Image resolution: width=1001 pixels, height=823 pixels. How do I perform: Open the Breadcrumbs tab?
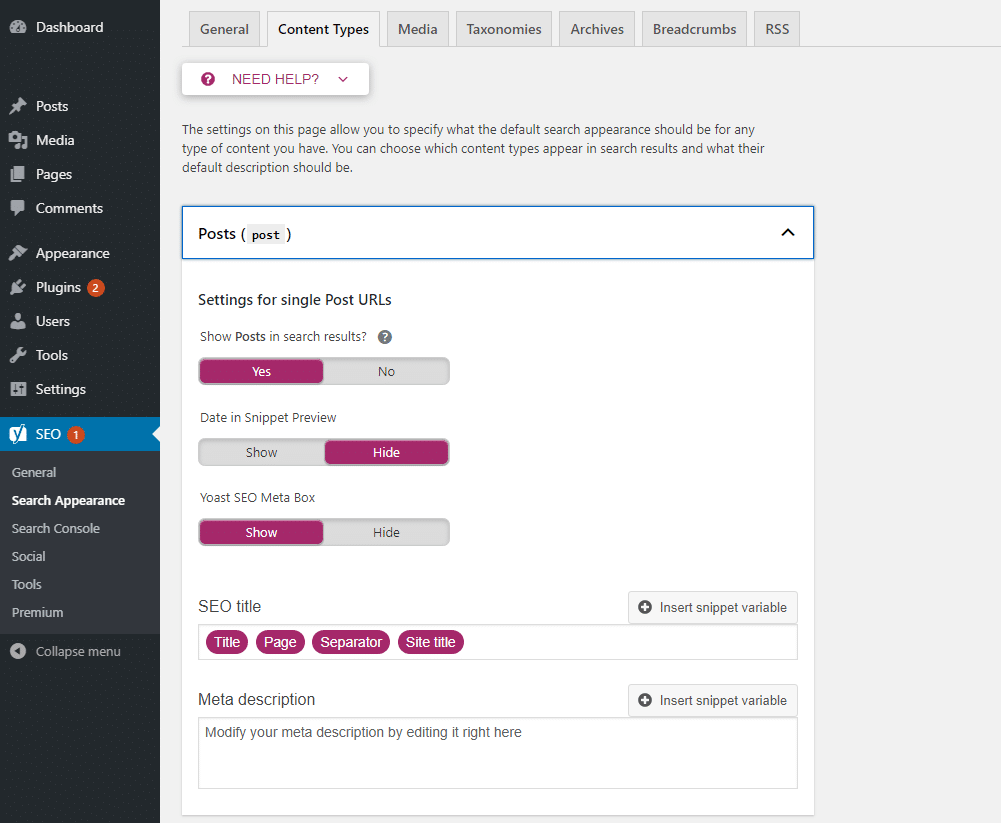694,29
